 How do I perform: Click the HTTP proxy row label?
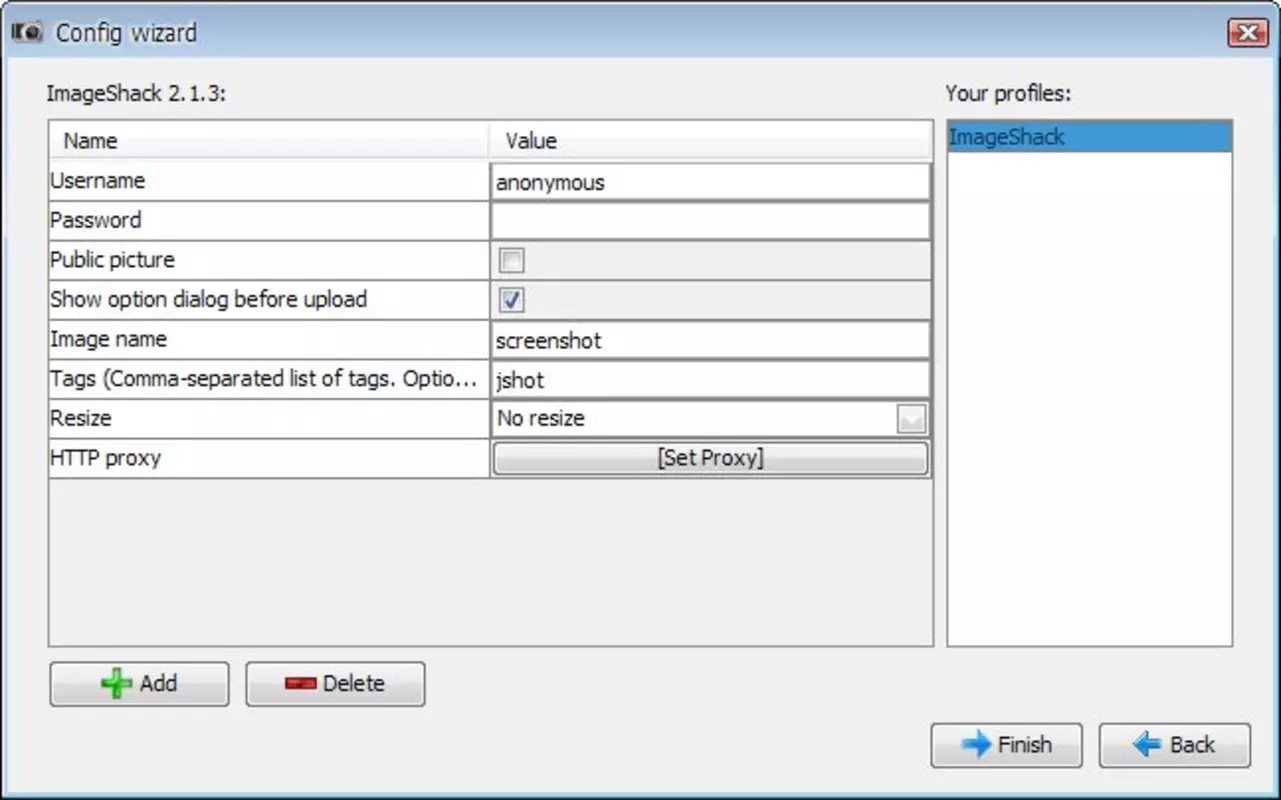(105, 458)
